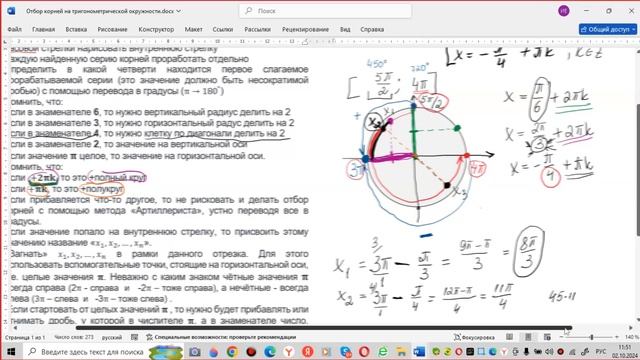Open Internet Explorer from the taskbar
This screenshot has height=360, width=640.
383,351
